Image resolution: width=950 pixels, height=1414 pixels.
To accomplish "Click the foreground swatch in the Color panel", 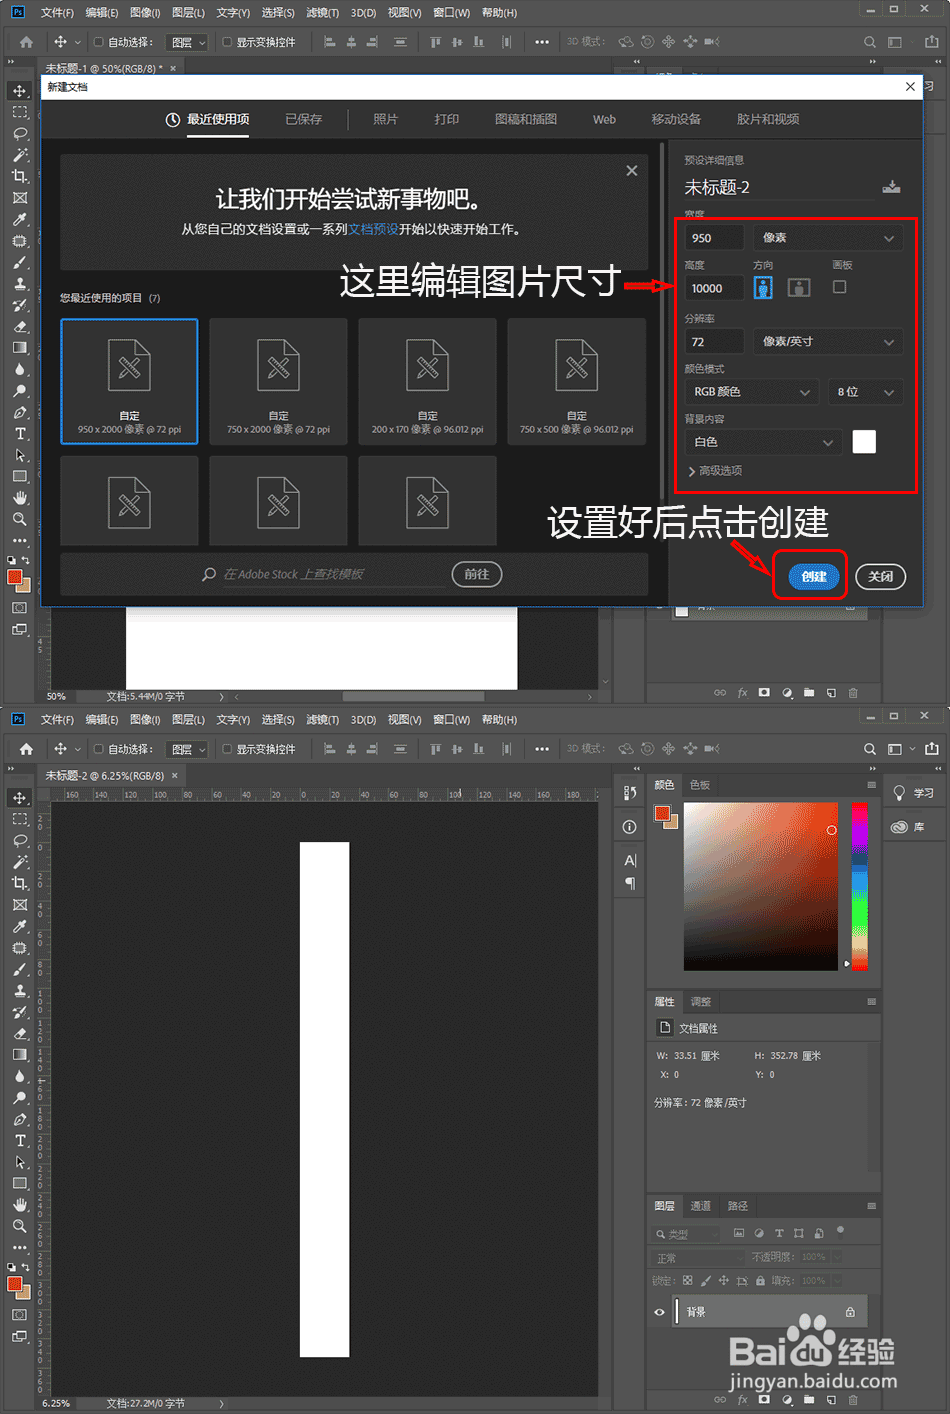I will coord(661,814).
